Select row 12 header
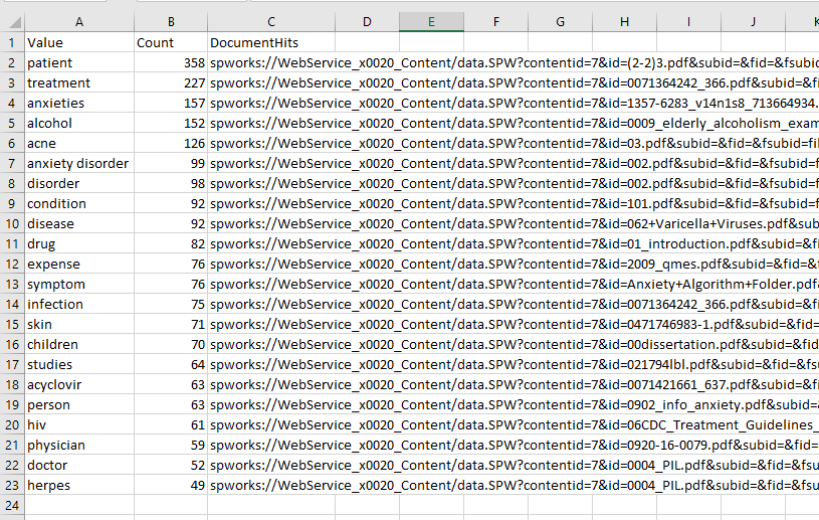 (x=11, y=264)
